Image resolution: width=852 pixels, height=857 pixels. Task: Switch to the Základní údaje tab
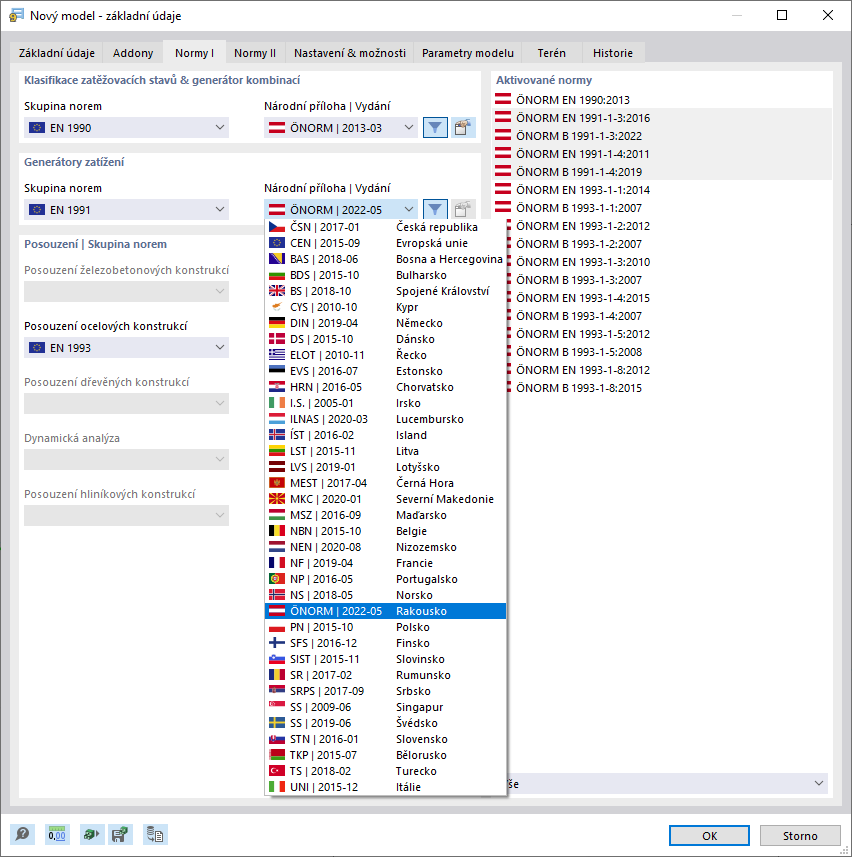click(x=56, y=53)
